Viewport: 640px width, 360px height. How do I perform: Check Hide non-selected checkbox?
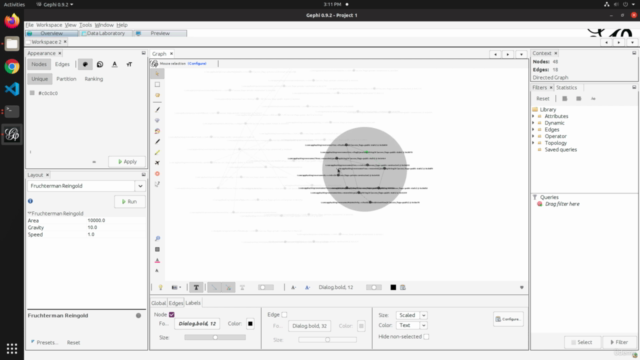426,337
